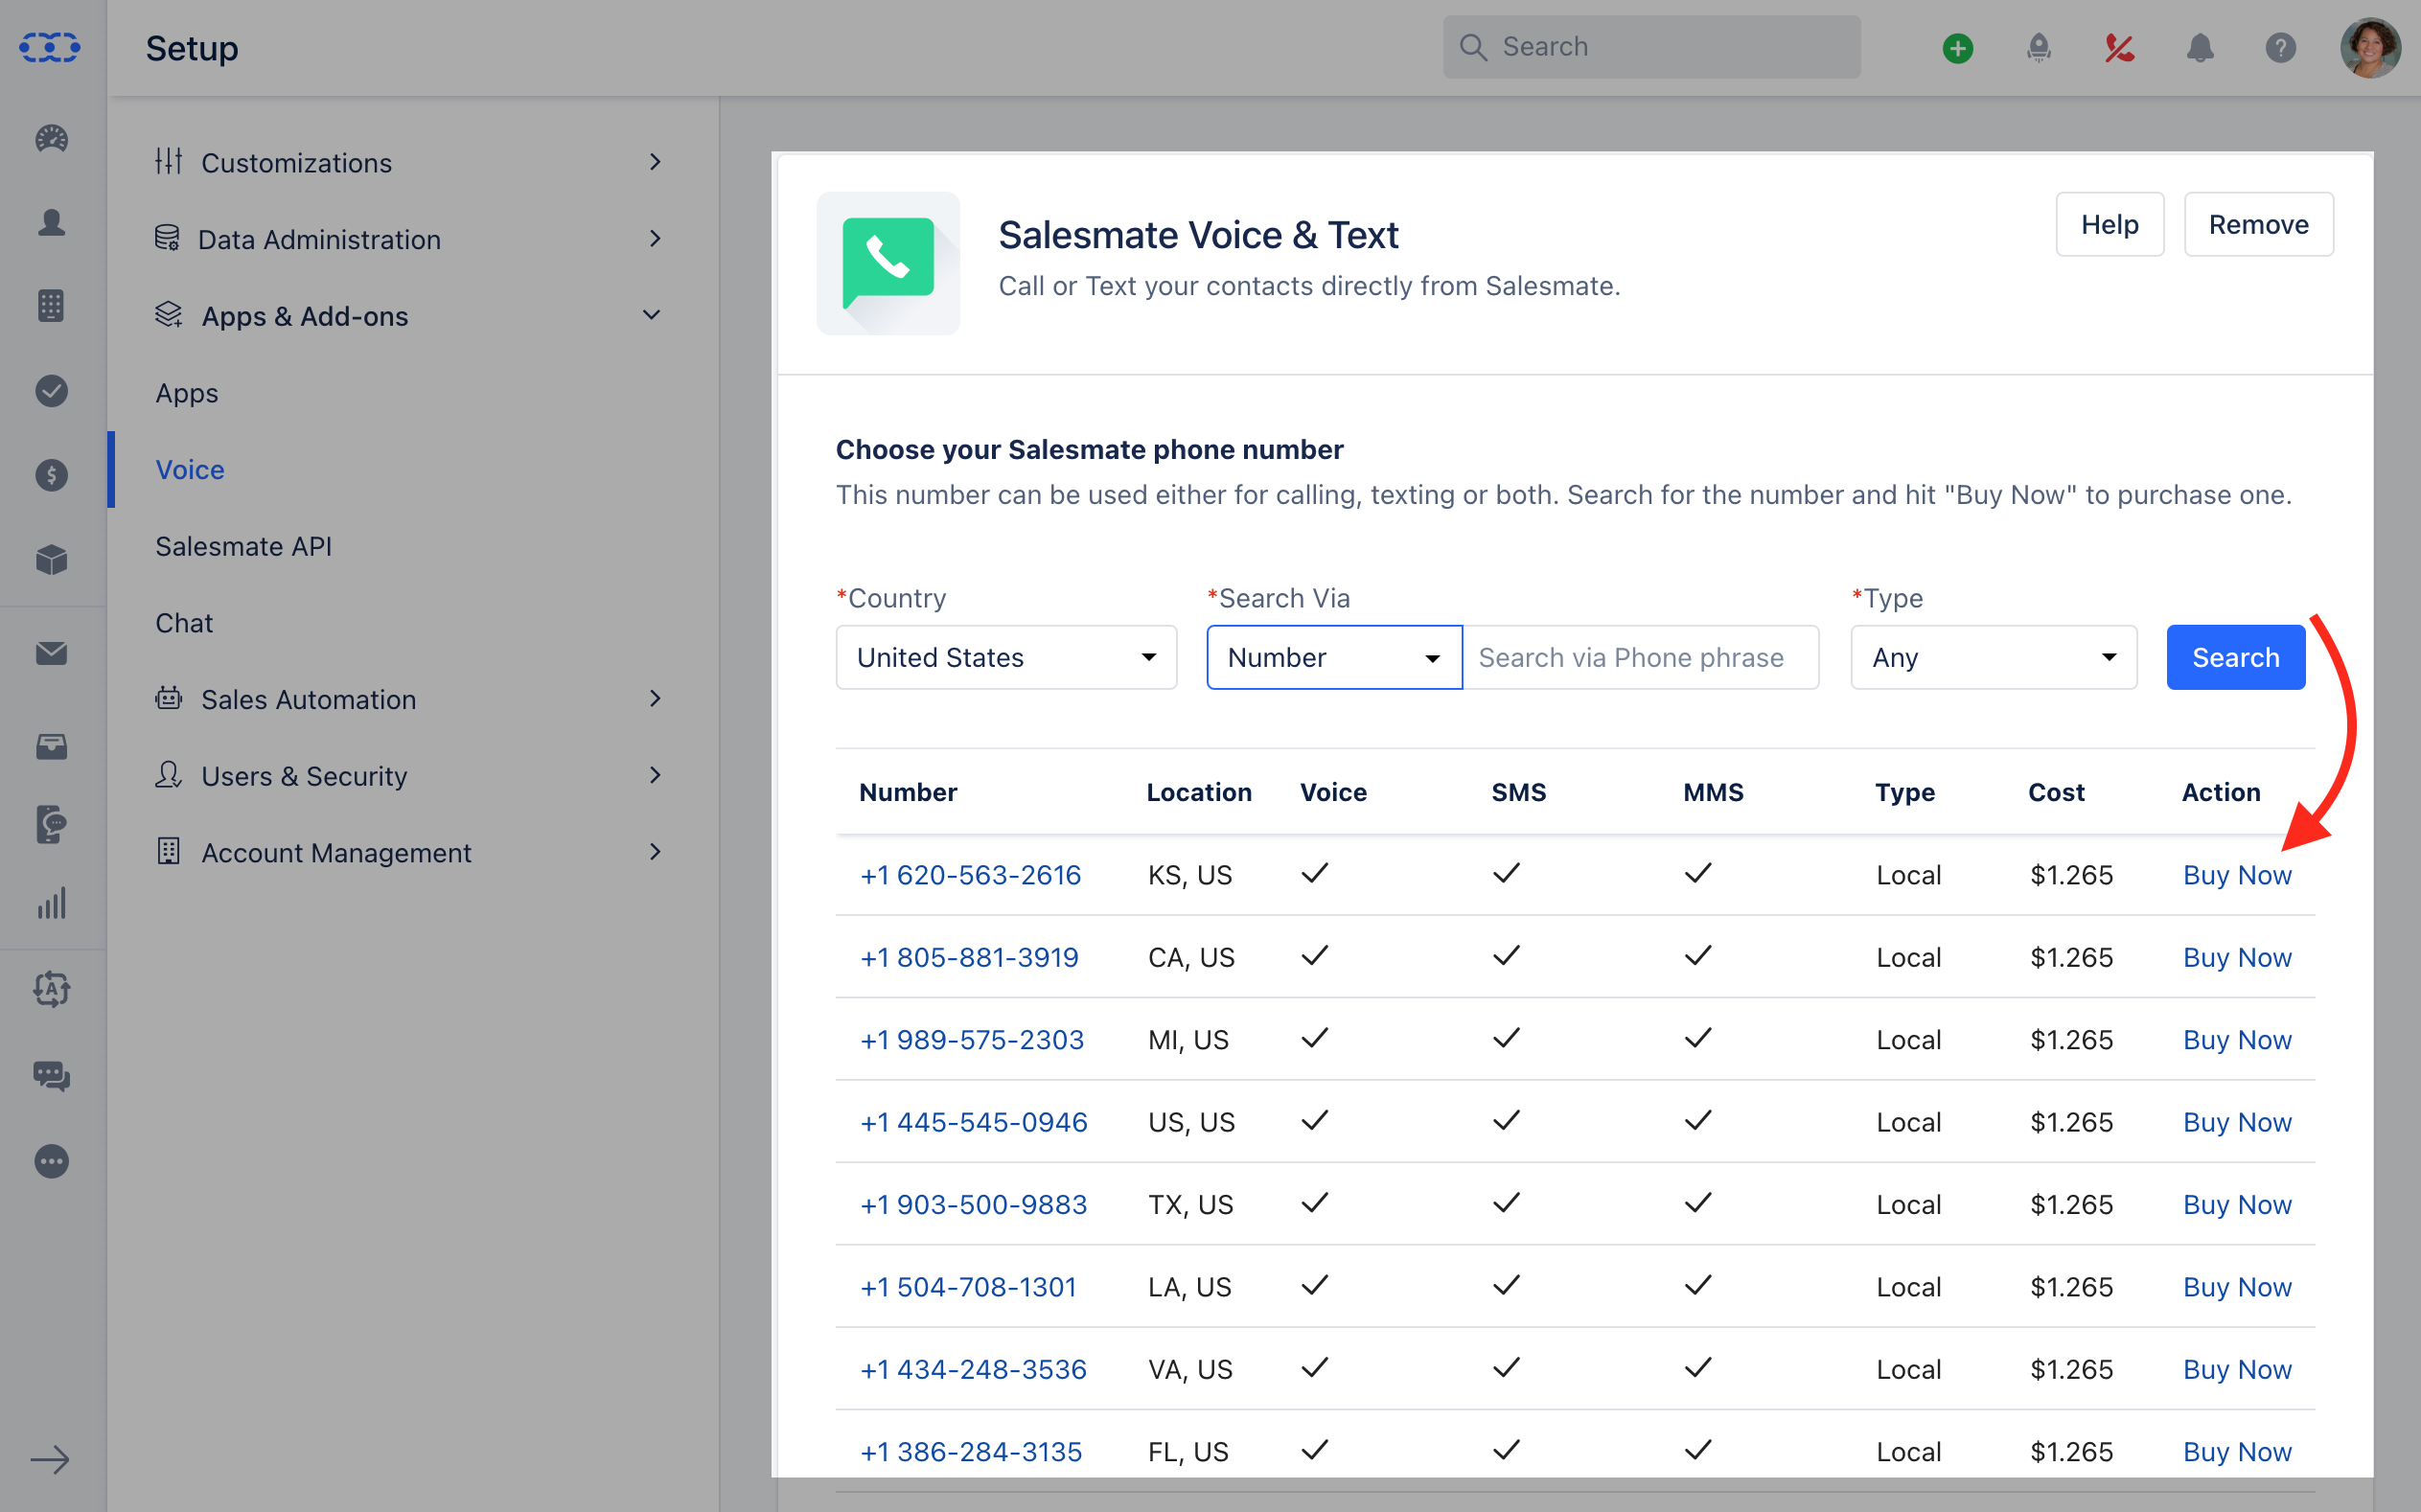2421x1512 pixels.
Task: Expand the Data Administration section
Action: coord(410,239)
